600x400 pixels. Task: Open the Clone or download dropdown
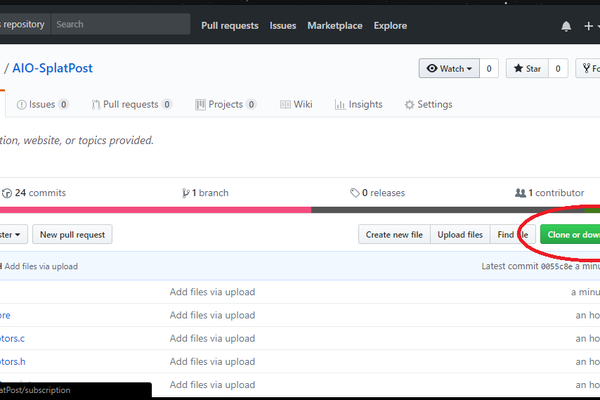570,234
